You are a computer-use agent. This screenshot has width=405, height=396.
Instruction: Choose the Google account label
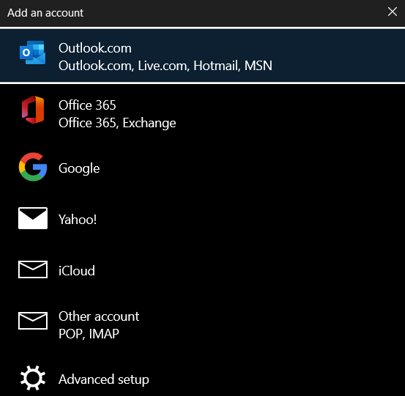pyautogui.click(x=79, y=168)
